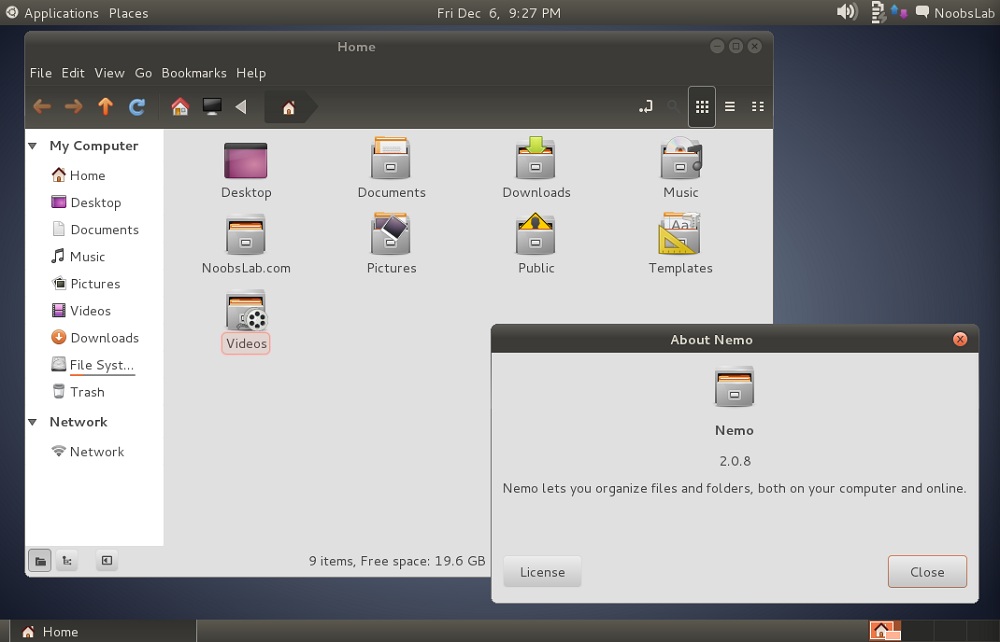Image resolution: width=1000 pixels, height=642 pixels.
Task: Click the status bar items and free space text
Action: pyautogui.click(x=397, y=561)
